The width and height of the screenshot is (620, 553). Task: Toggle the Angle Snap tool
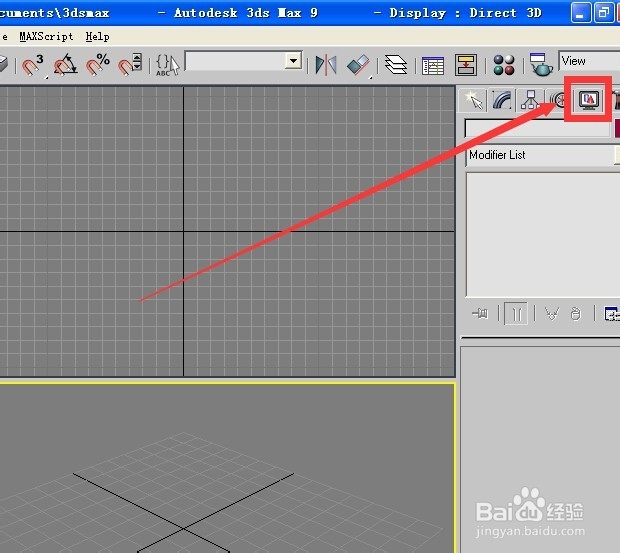click(x=65, y=65)
